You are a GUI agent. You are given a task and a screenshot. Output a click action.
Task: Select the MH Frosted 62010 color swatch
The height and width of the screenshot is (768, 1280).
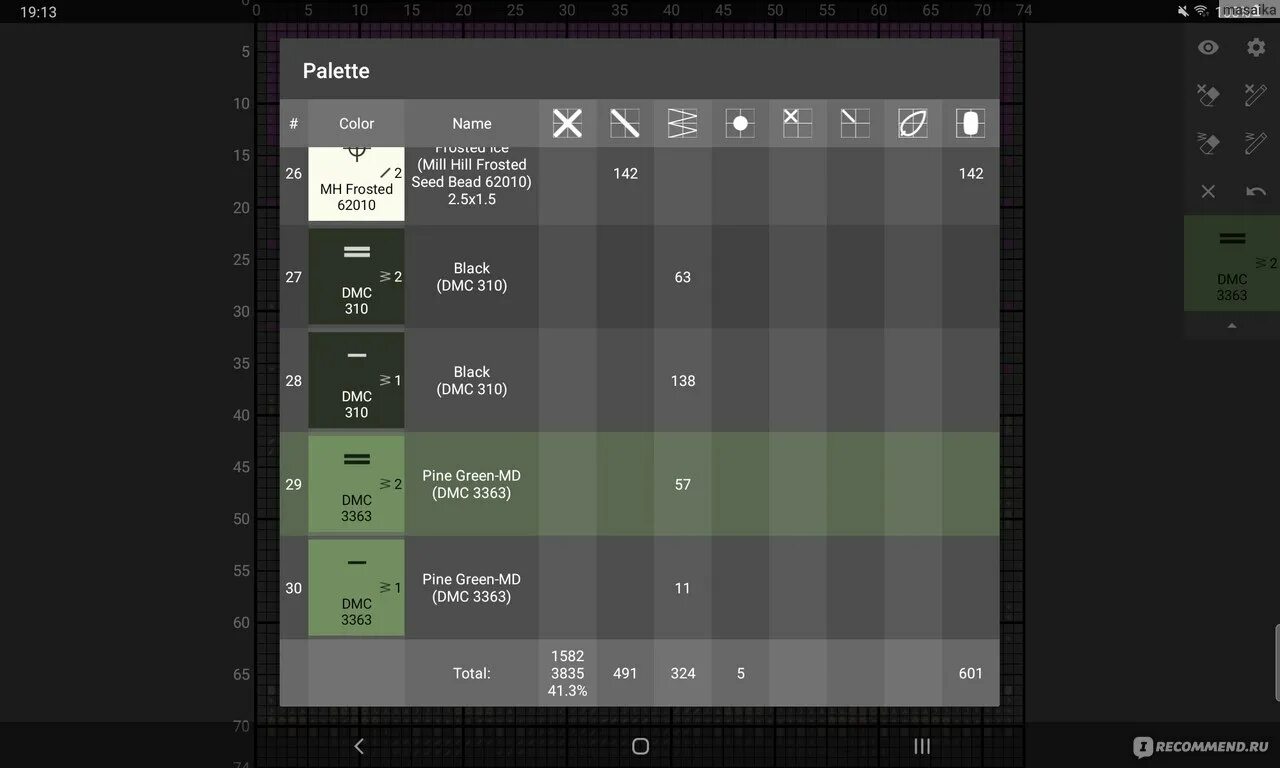pyautogui.click(x=356, y=184)
